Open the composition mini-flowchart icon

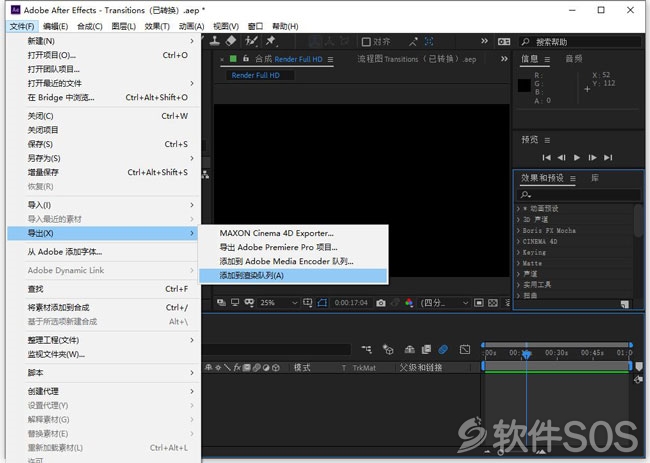[366, 349]
